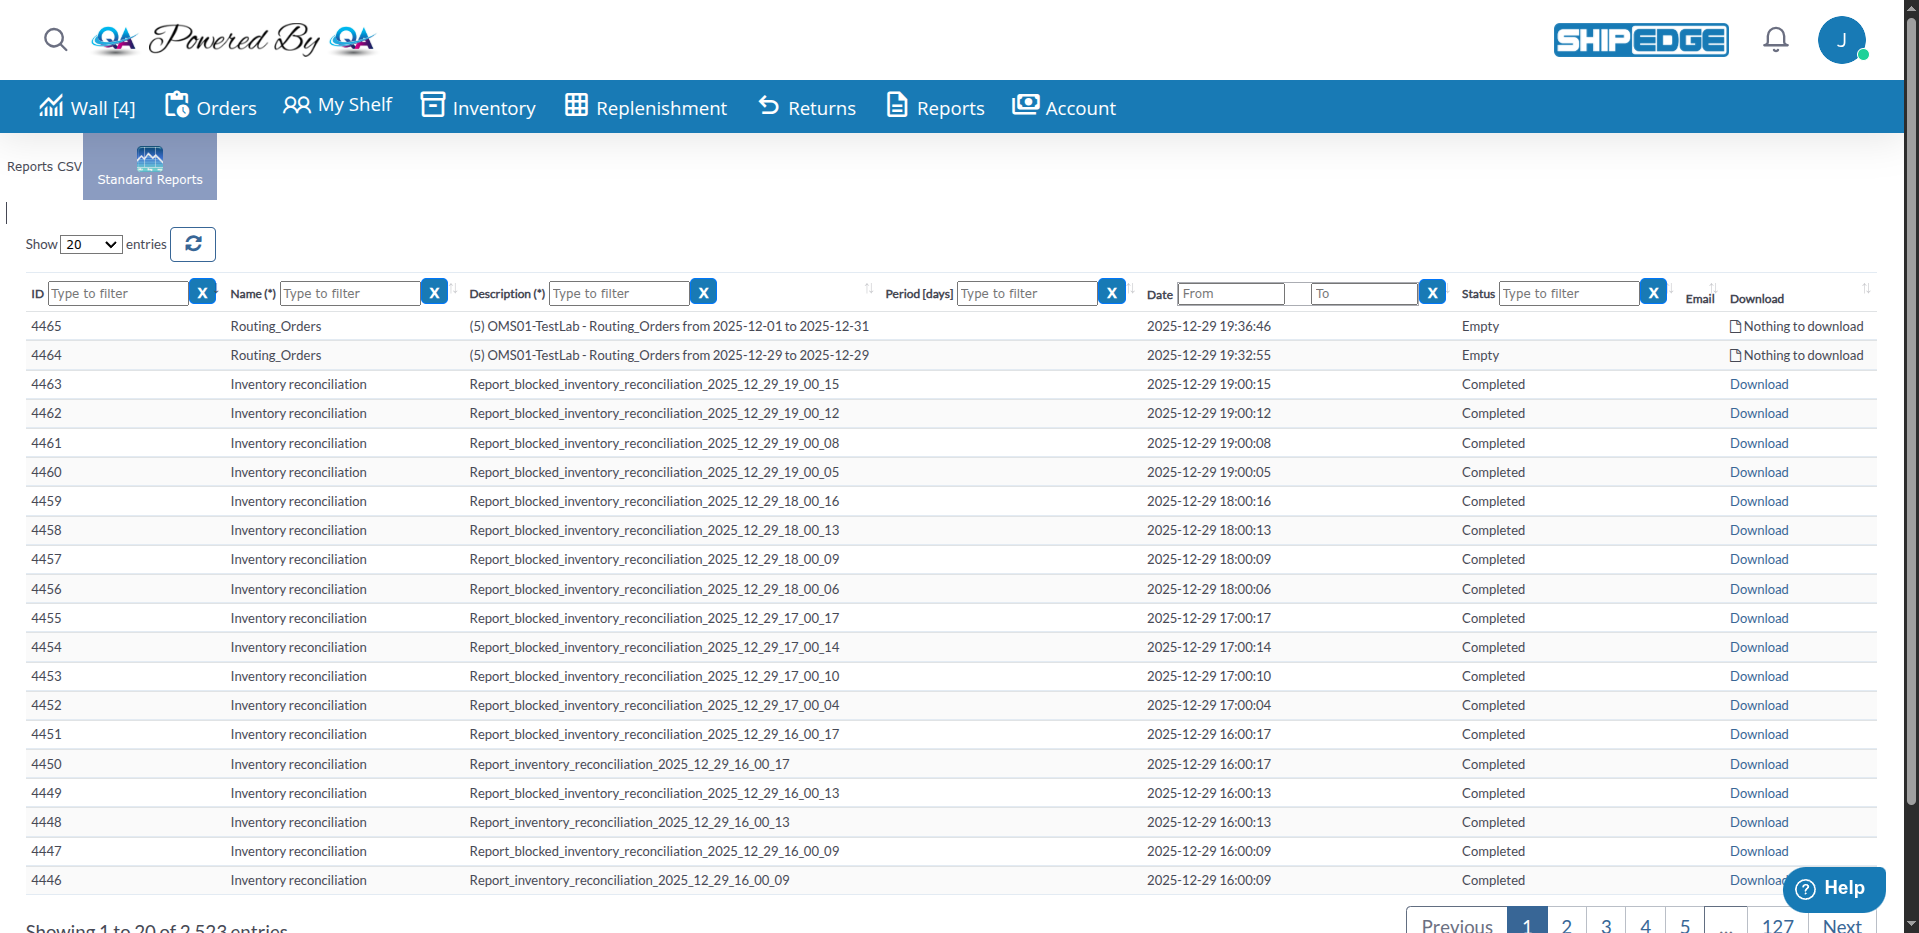This screenshot has height=933, width=1919.
Task: Open the Inventory menu
Action: pyautogui.click(x=478, y=107)
